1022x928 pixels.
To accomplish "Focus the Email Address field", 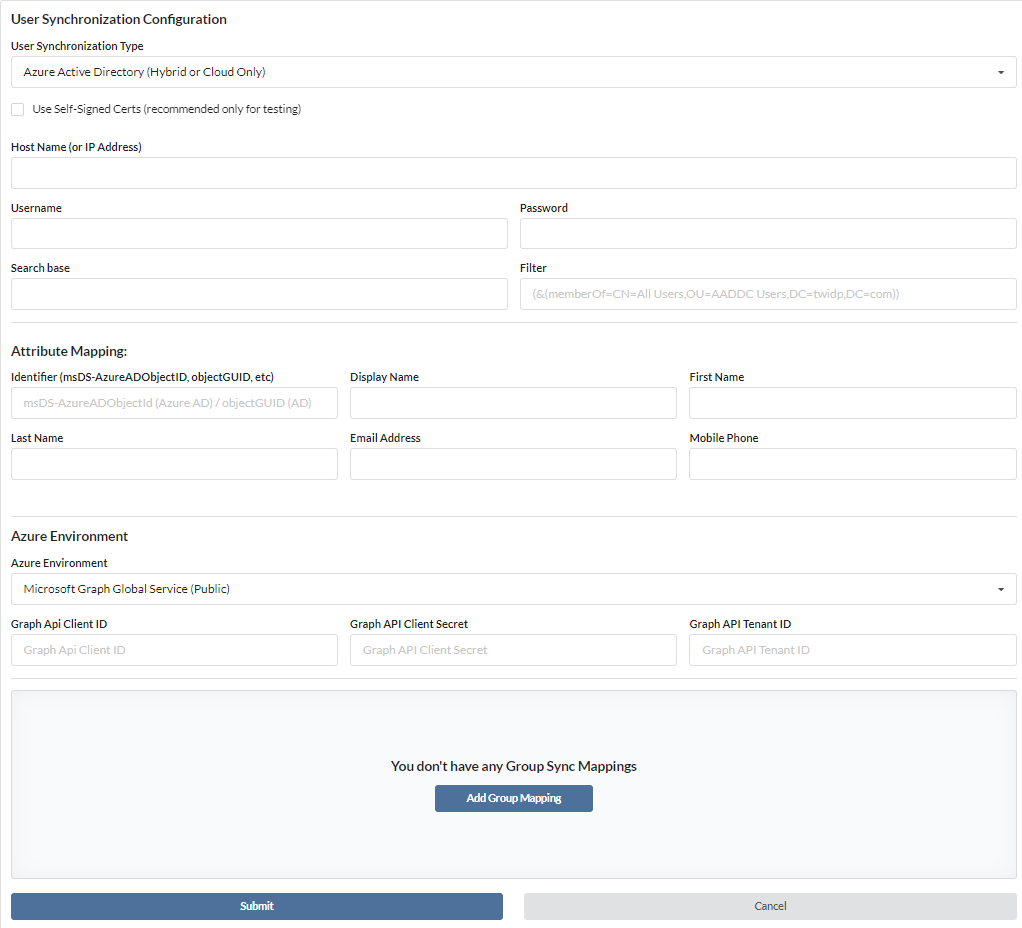I will 513,464.
